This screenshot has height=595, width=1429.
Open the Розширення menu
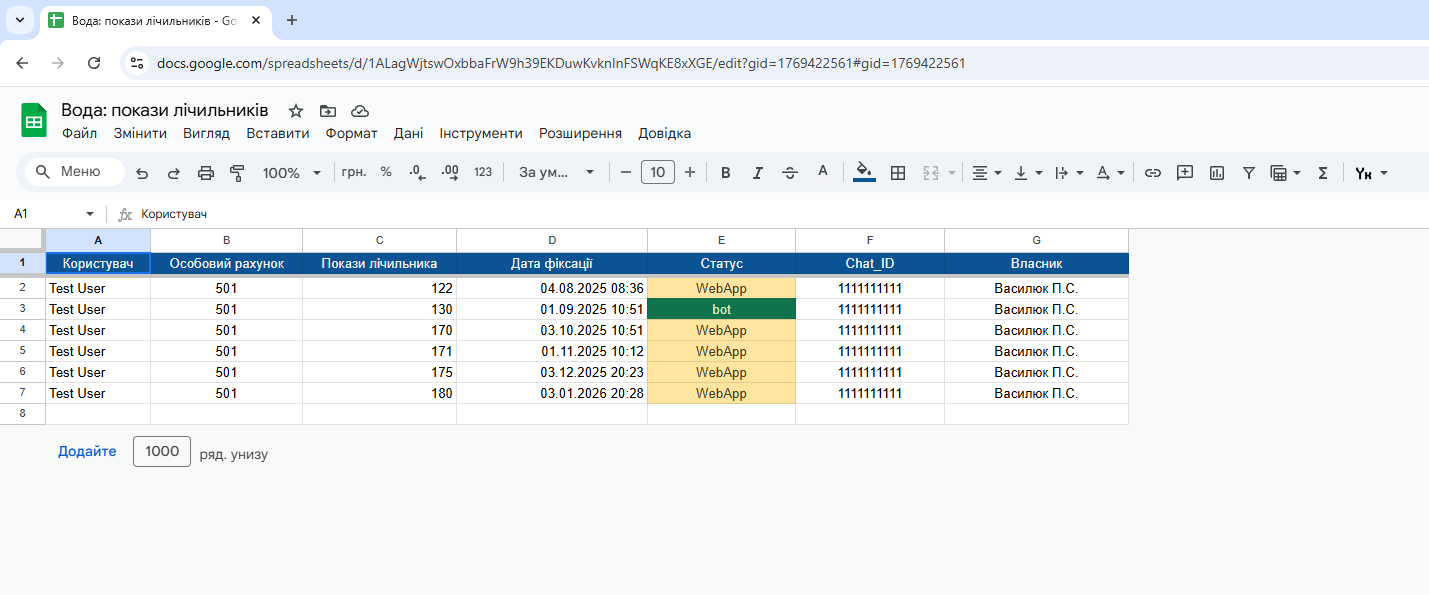[580, 133]
